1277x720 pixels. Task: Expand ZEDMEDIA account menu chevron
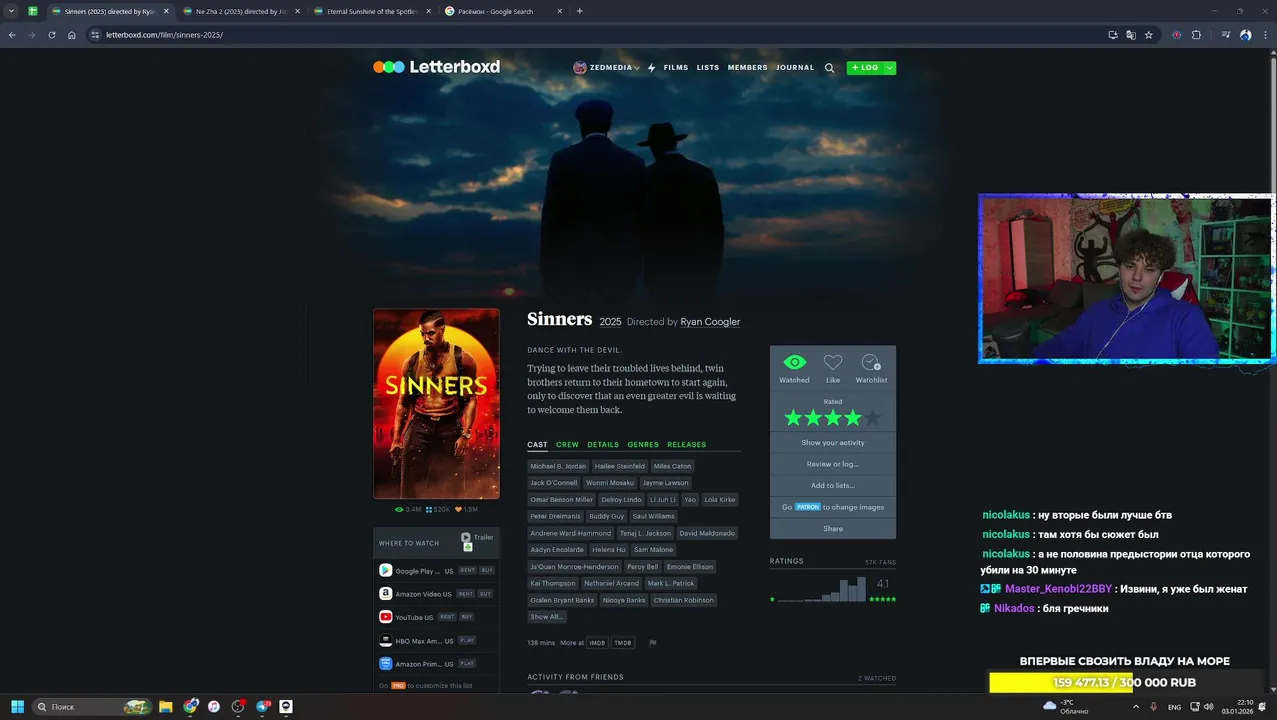click(637, 68)
